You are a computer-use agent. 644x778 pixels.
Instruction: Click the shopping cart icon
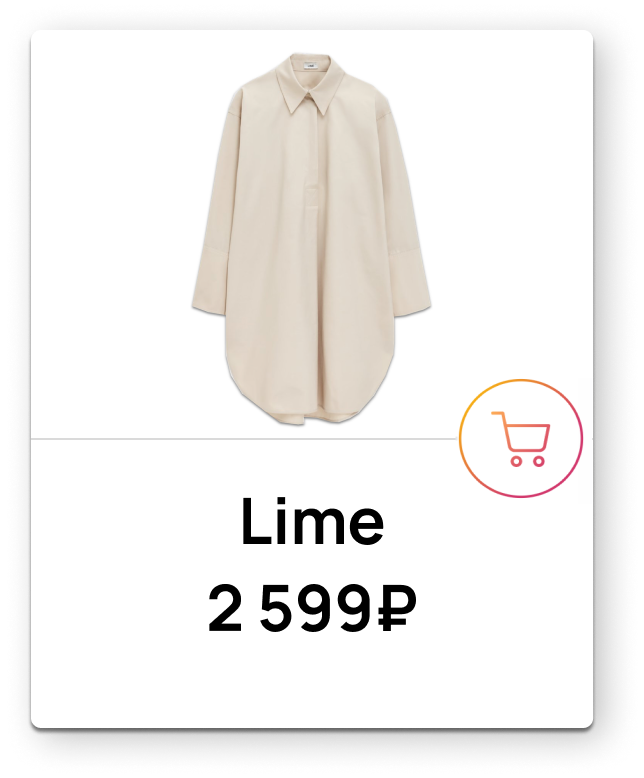click(520, 439)
